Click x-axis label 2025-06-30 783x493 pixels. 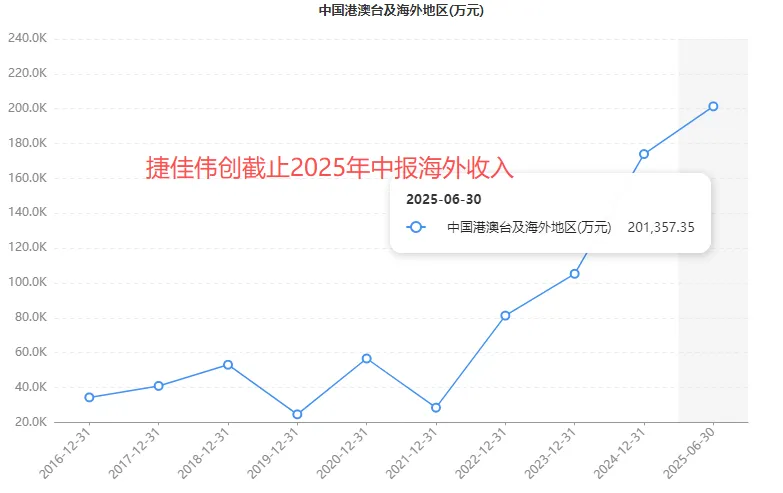690,454
